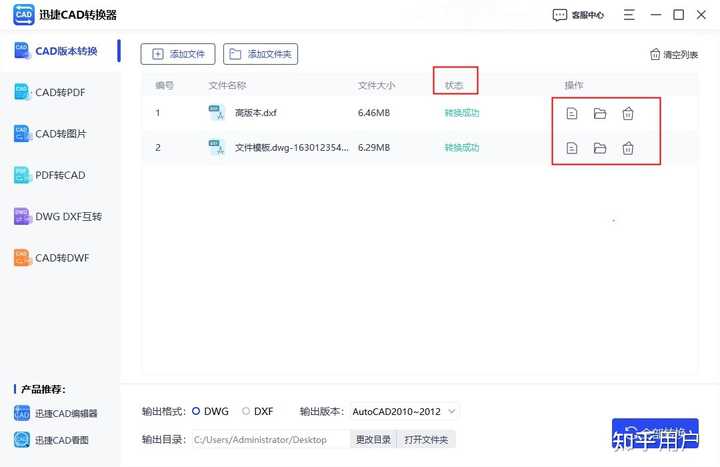Switch to CAD转PDF mode
This screenshot has height=467, width=720.
click(61, 92)
